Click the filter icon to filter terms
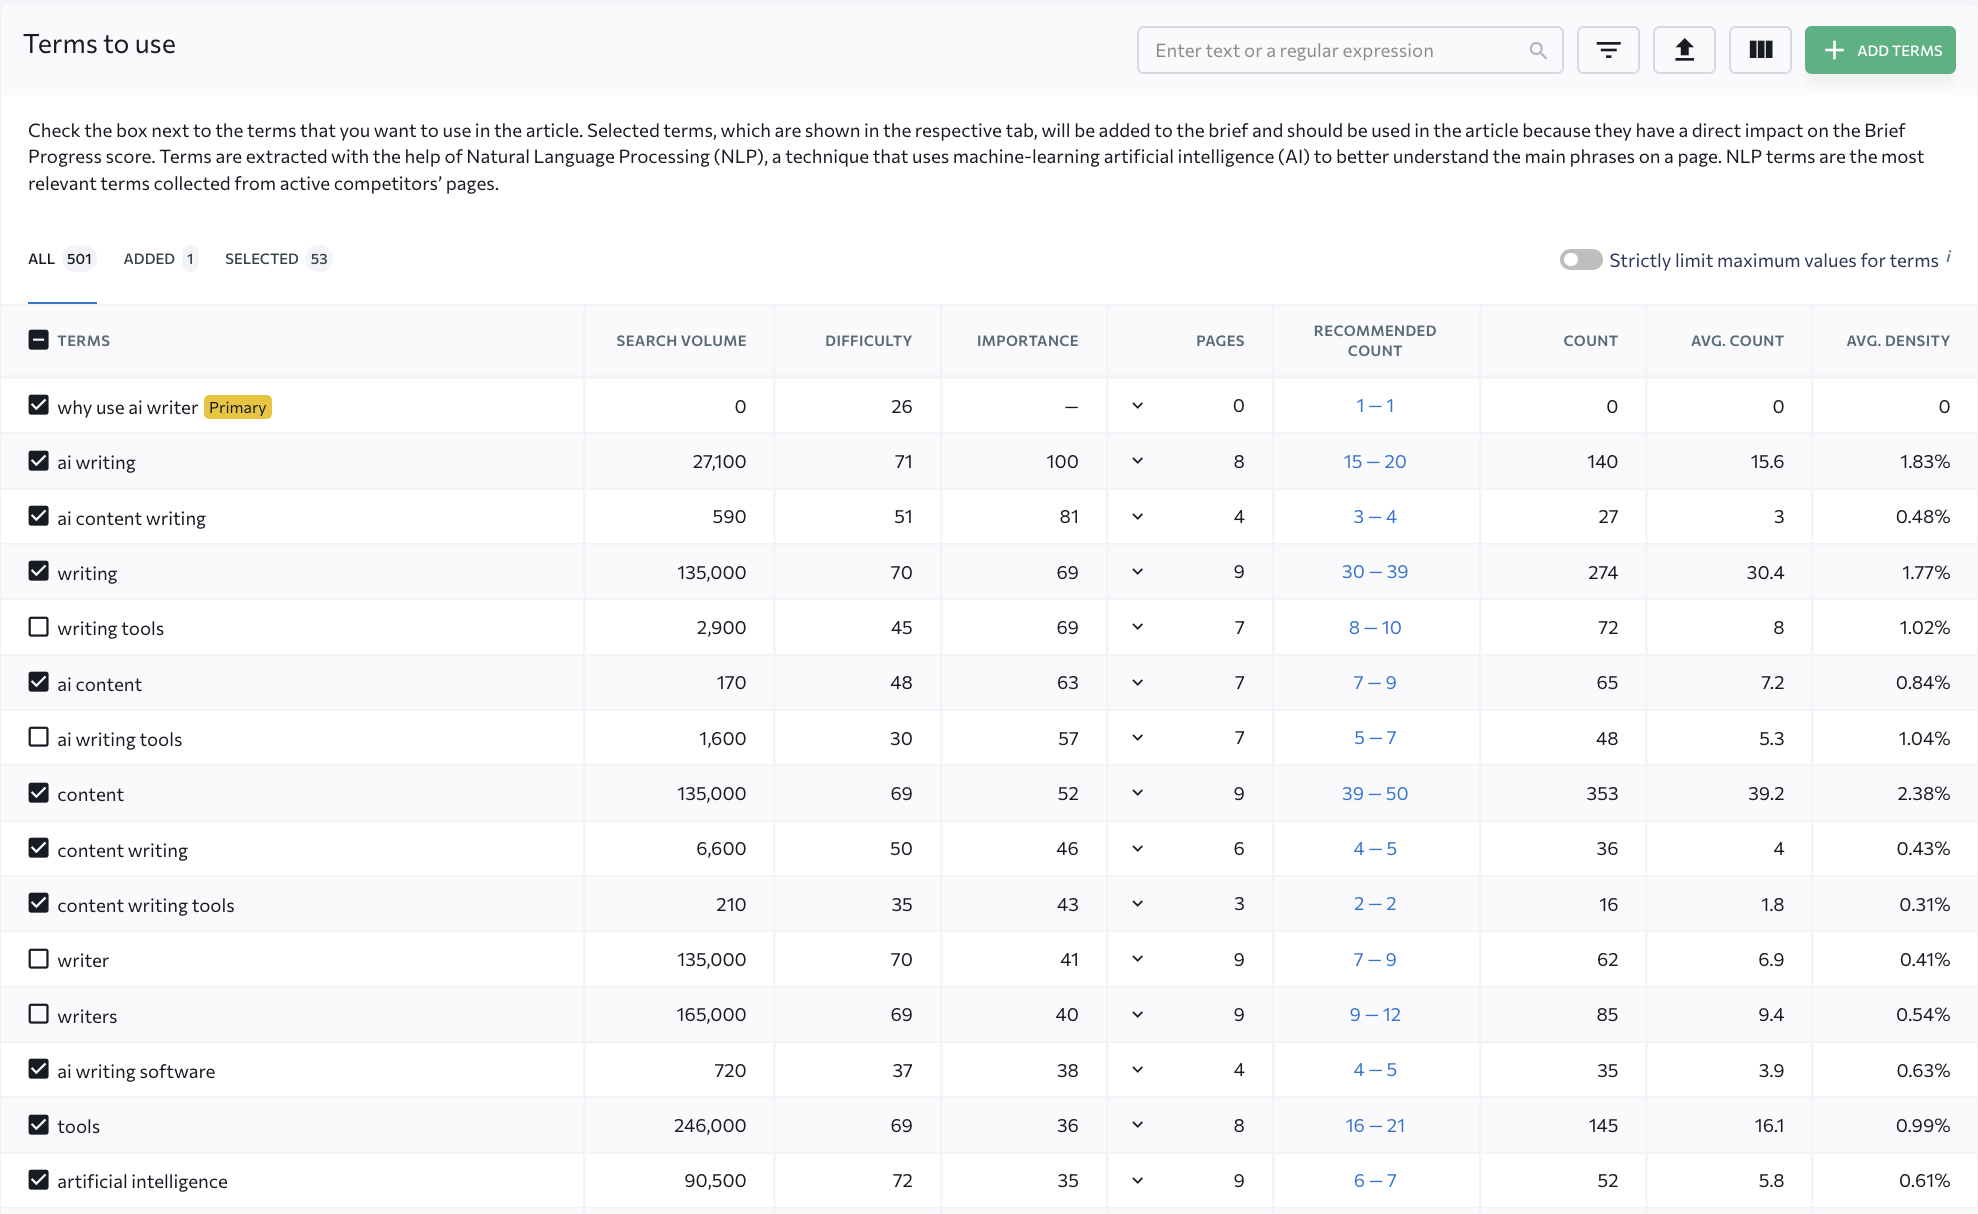 click(x=1608, y=49)
